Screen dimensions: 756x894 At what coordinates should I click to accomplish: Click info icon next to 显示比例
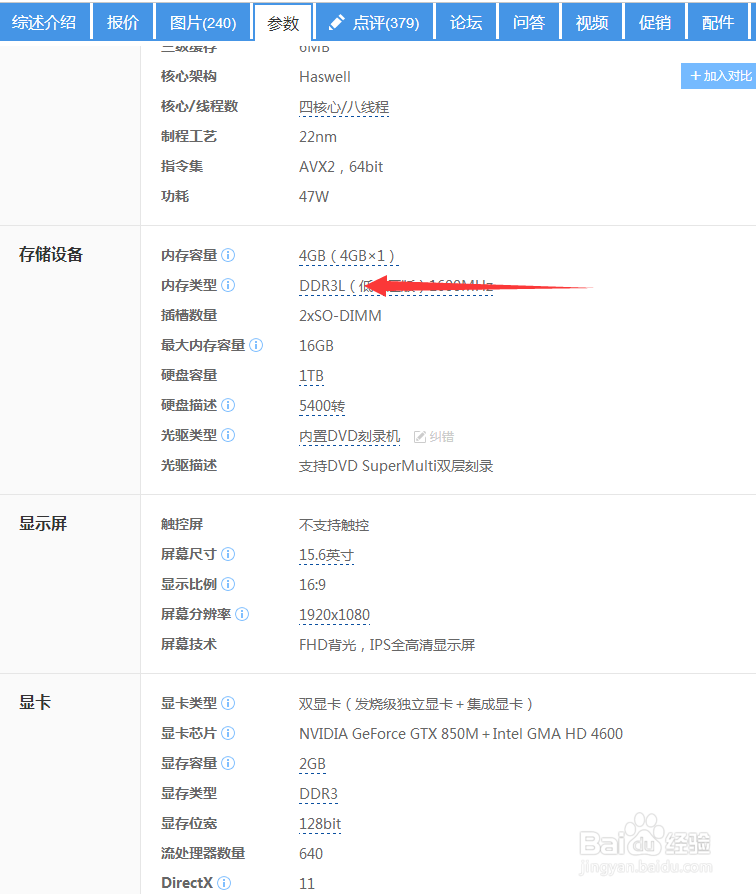(x=228, y=584)
